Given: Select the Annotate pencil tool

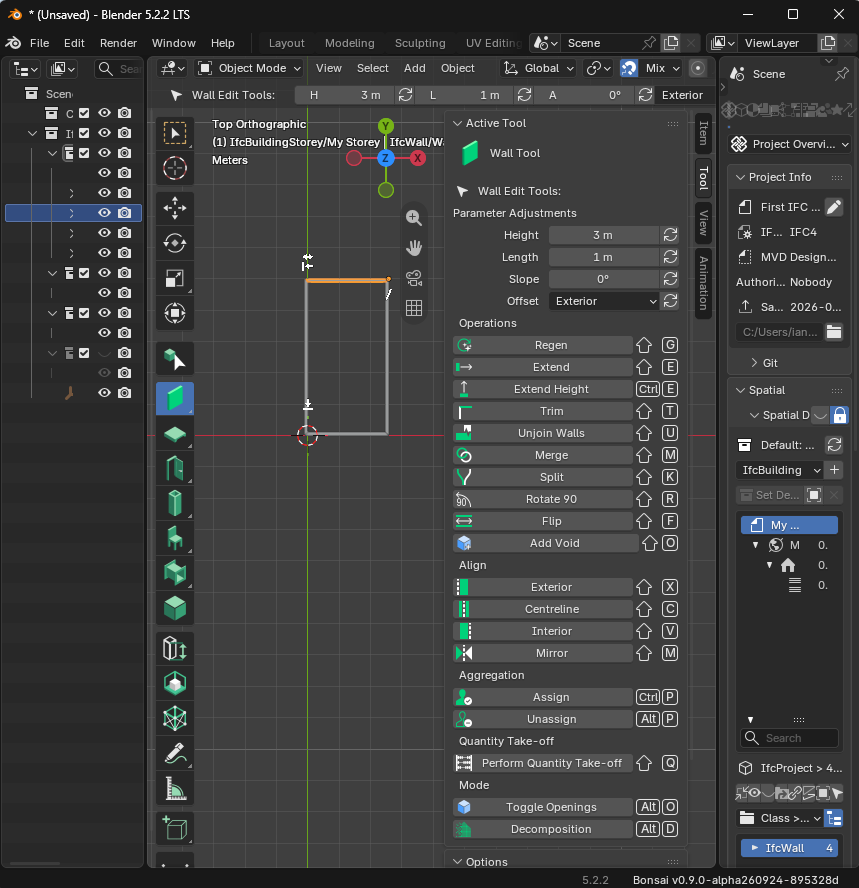Looking at the screenshot, I should click(175, 754).
